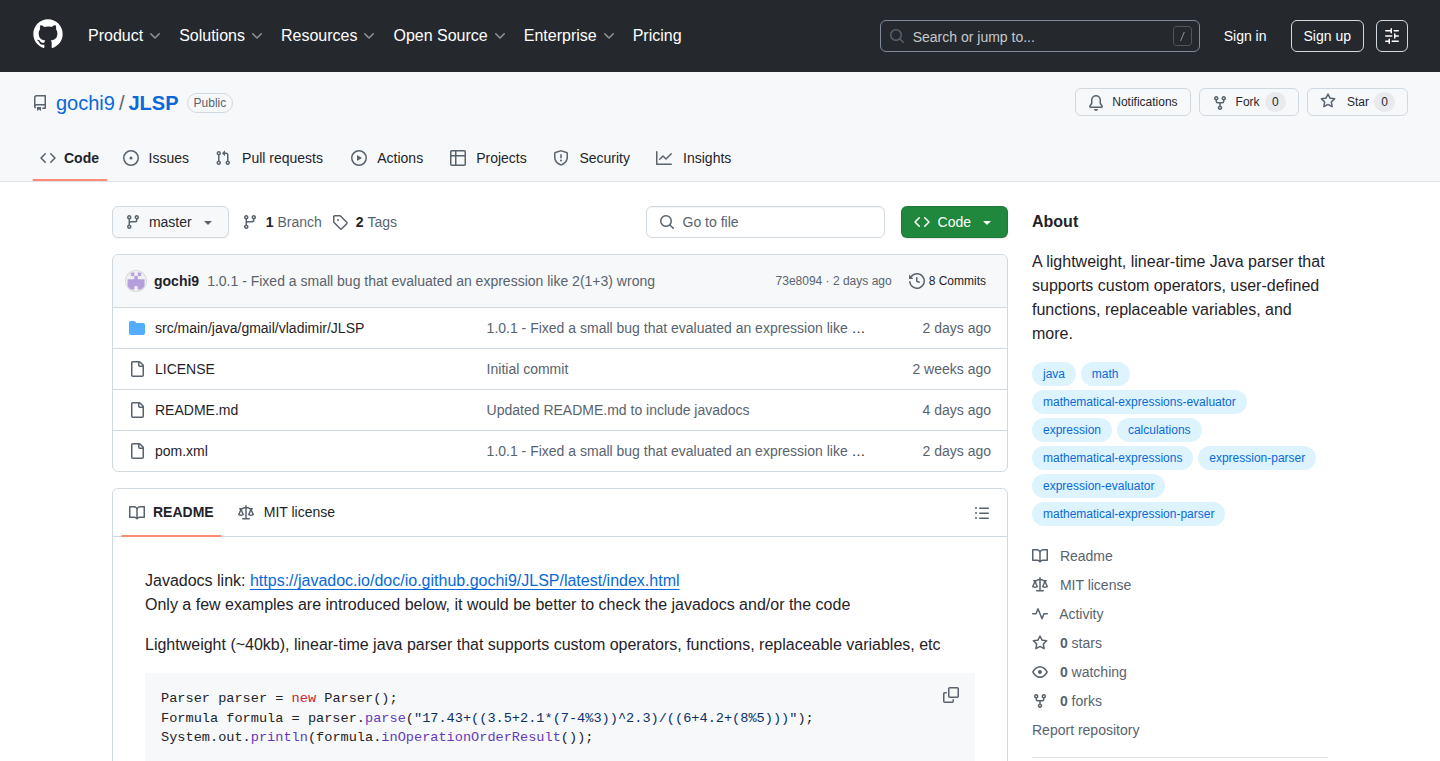Image resolution: width=1440 pixels, height=761 pixels.
Task: Click the pom.xml file icon
Action: pos(137,451)
